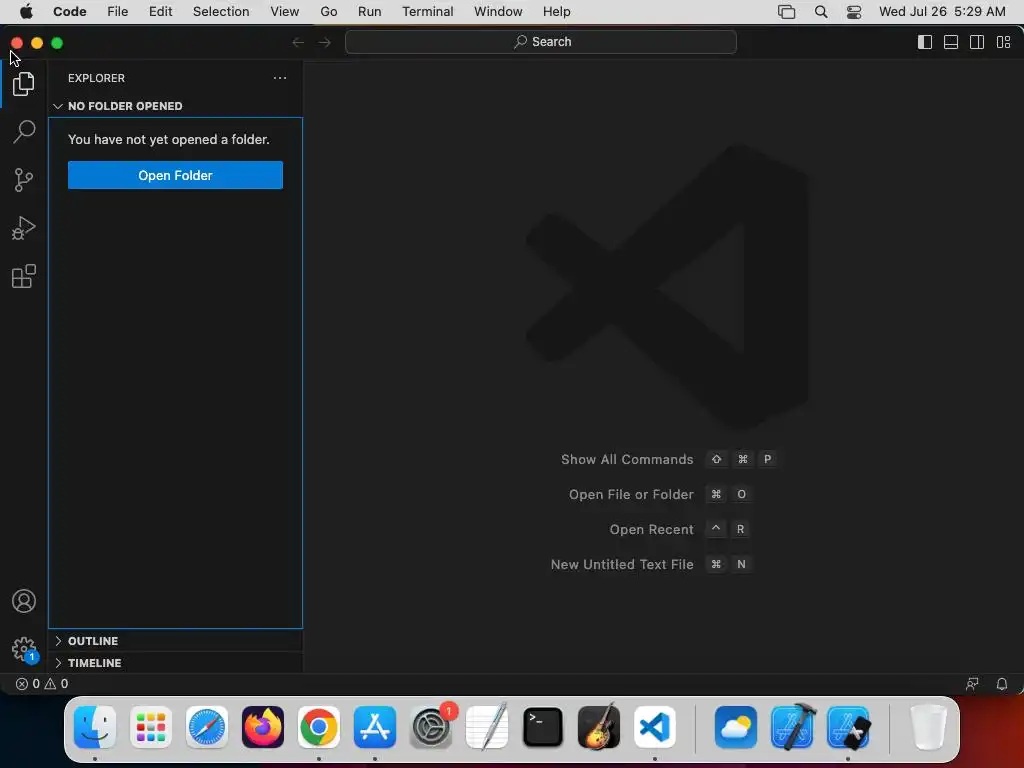Click the Stage Manager menu bar icon
The image size is (1024, 768).
[x=786, y=12]
